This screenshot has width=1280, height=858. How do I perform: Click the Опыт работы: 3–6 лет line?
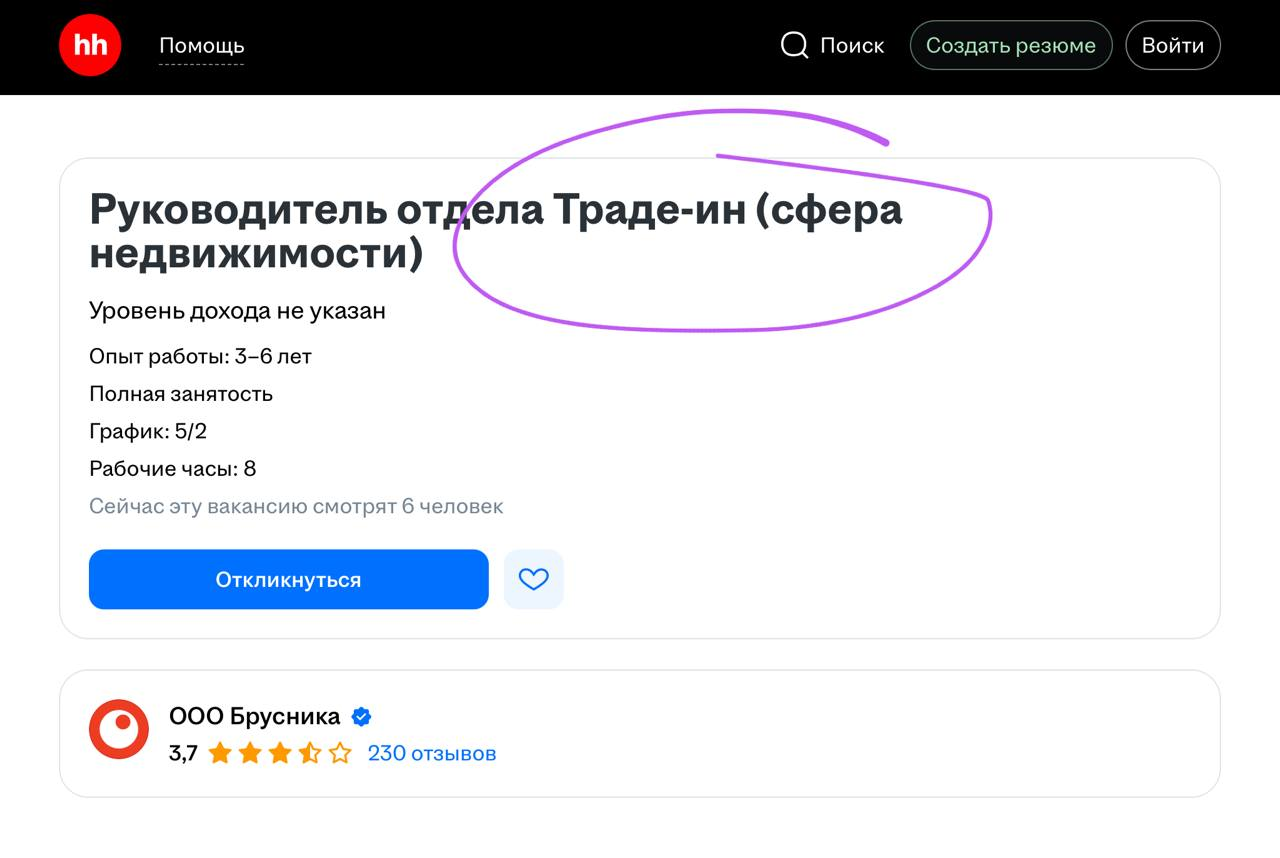coord(200,357)
